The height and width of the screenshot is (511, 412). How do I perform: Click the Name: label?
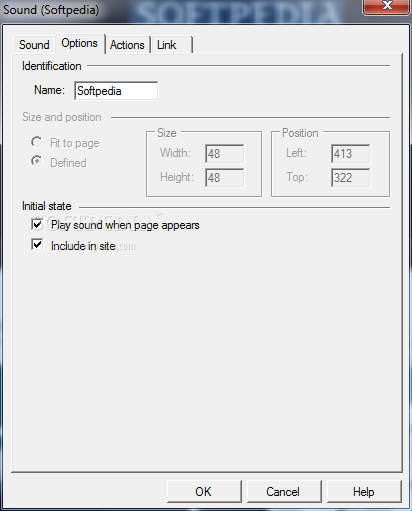pyautogui.click(x=49, y=90)
